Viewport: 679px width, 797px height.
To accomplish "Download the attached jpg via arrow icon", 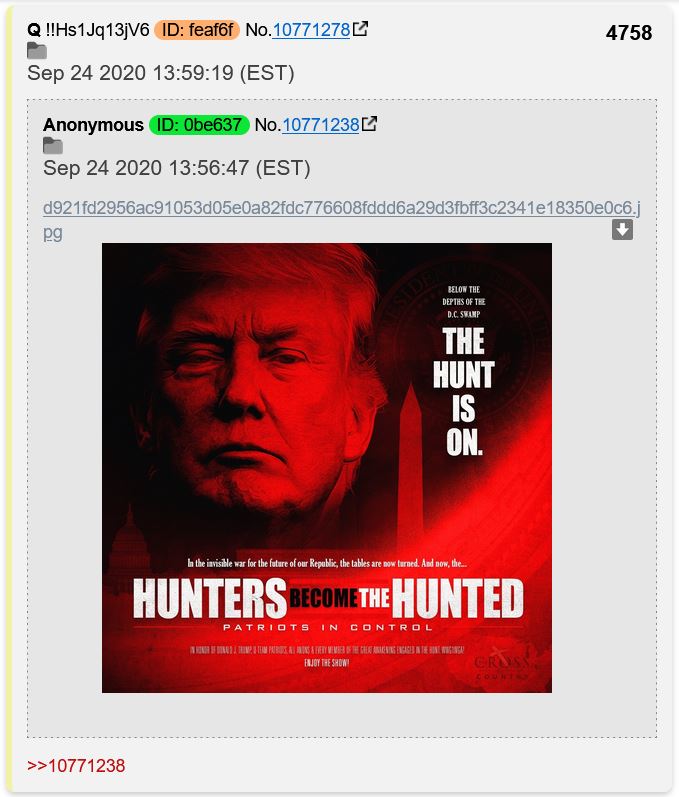I will pyautogui.click(x=622, y=230).
